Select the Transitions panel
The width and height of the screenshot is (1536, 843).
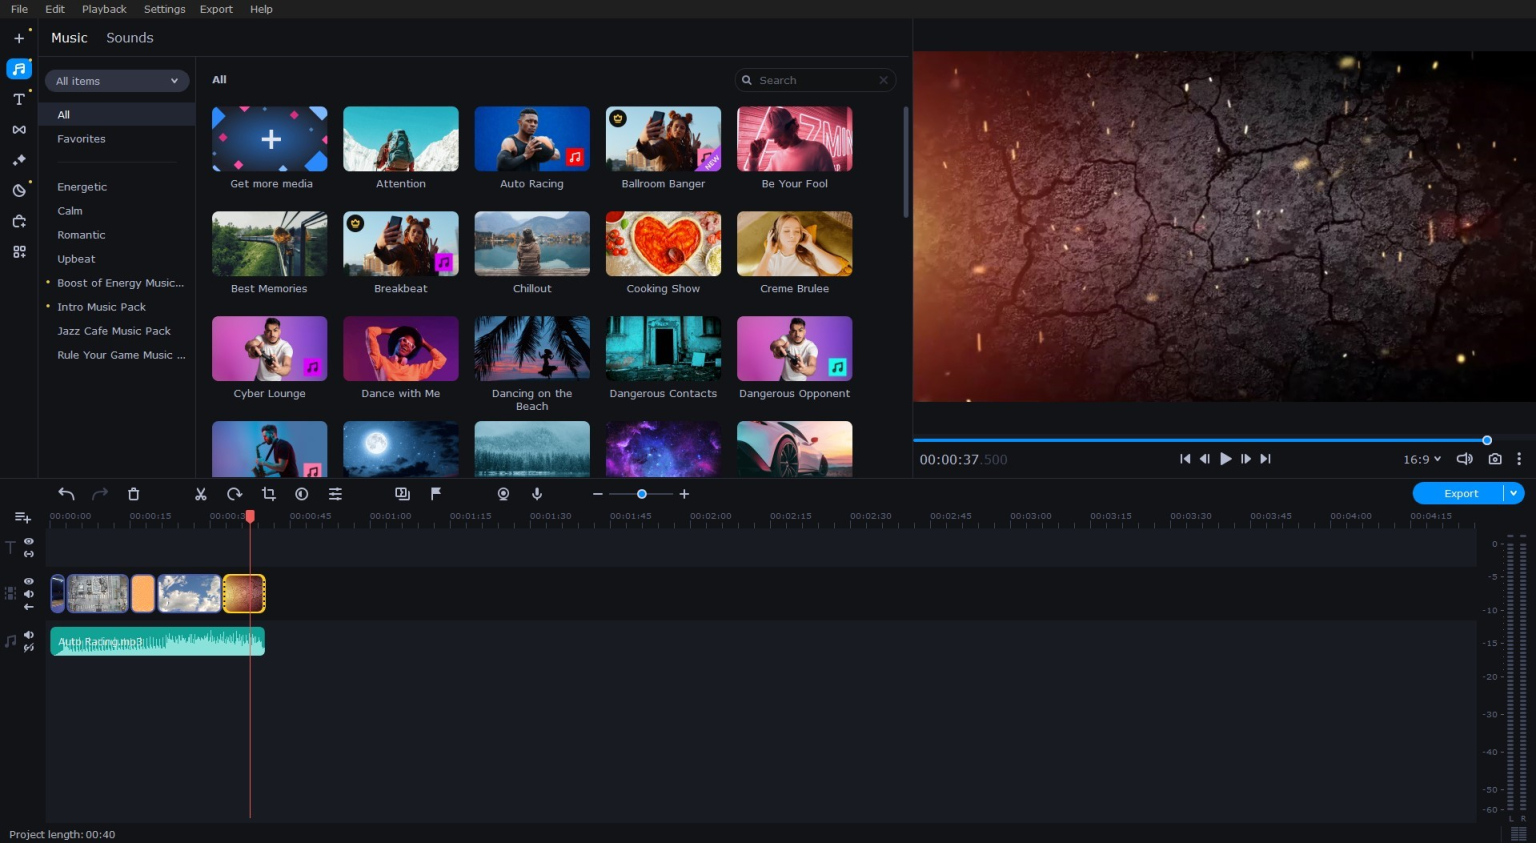[18, 130]
